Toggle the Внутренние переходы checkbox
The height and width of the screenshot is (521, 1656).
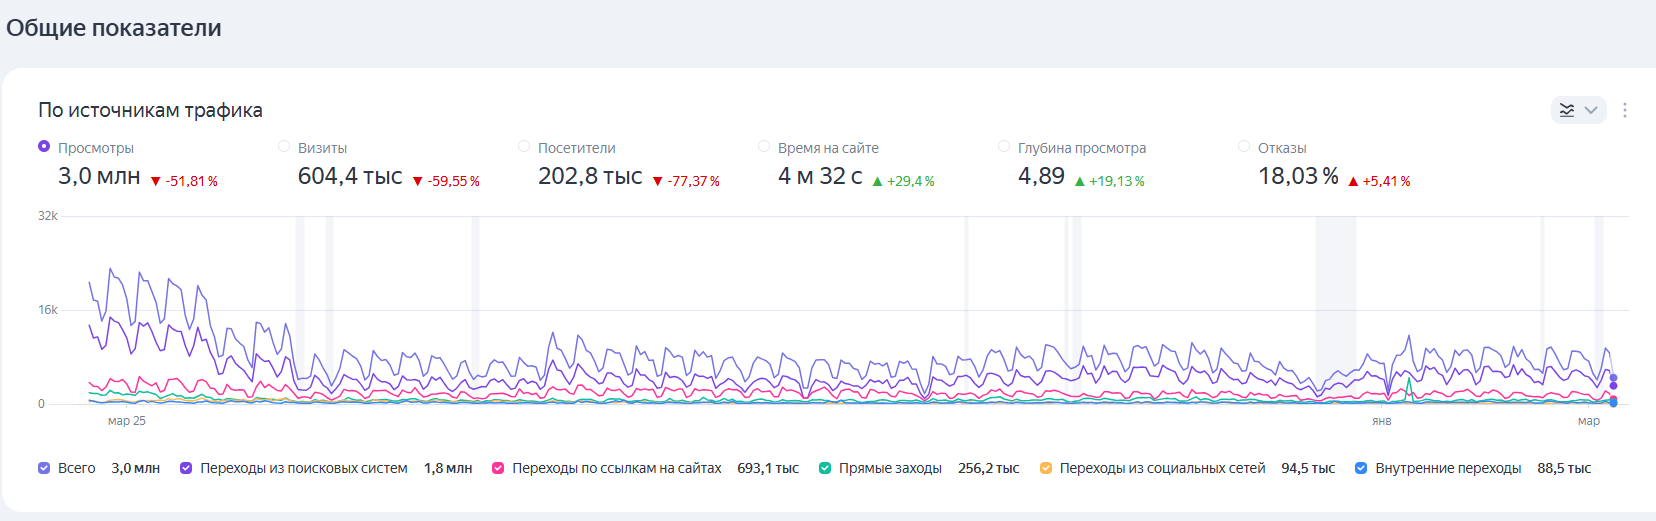1361,468
